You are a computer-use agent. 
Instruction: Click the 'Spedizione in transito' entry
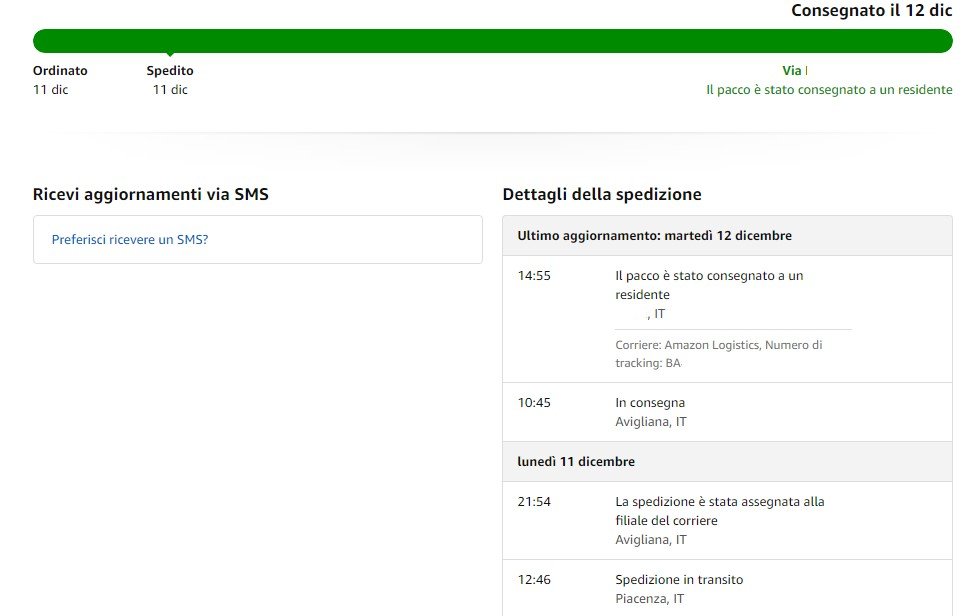679,580
